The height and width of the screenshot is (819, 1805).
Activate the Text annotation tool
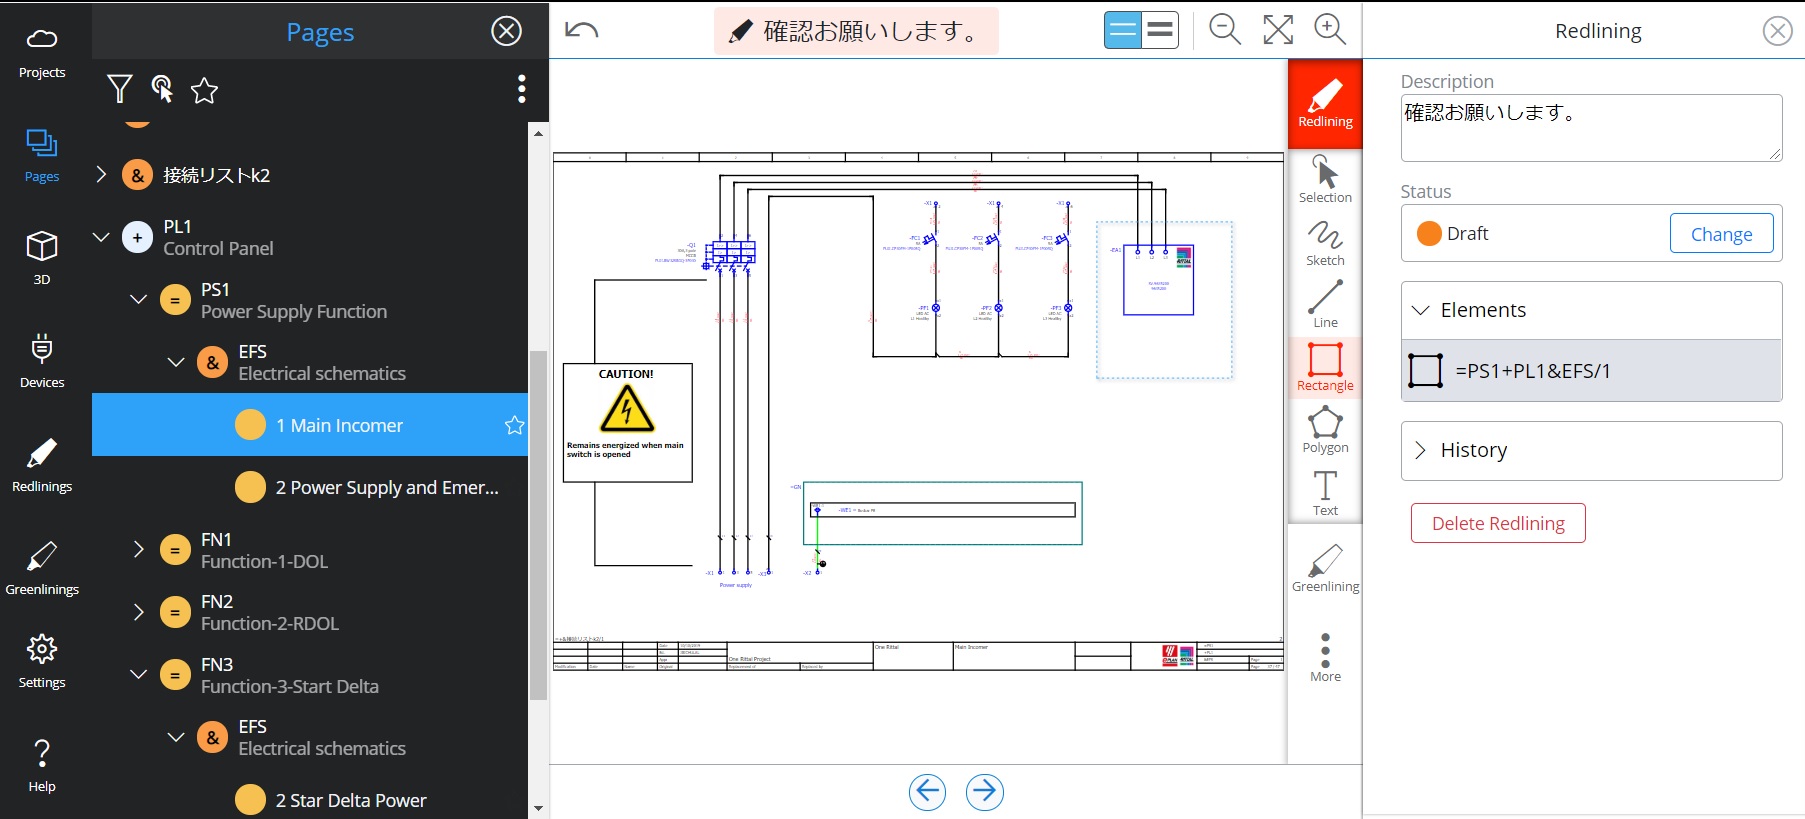click(x=1325, y=493)
